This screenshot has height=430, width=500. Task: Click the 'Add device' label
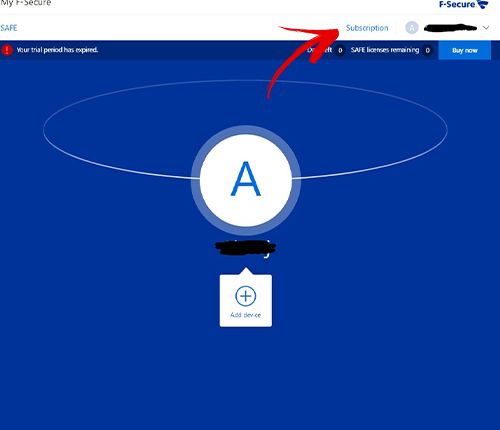pyautogui.click(x=246, y=315)
